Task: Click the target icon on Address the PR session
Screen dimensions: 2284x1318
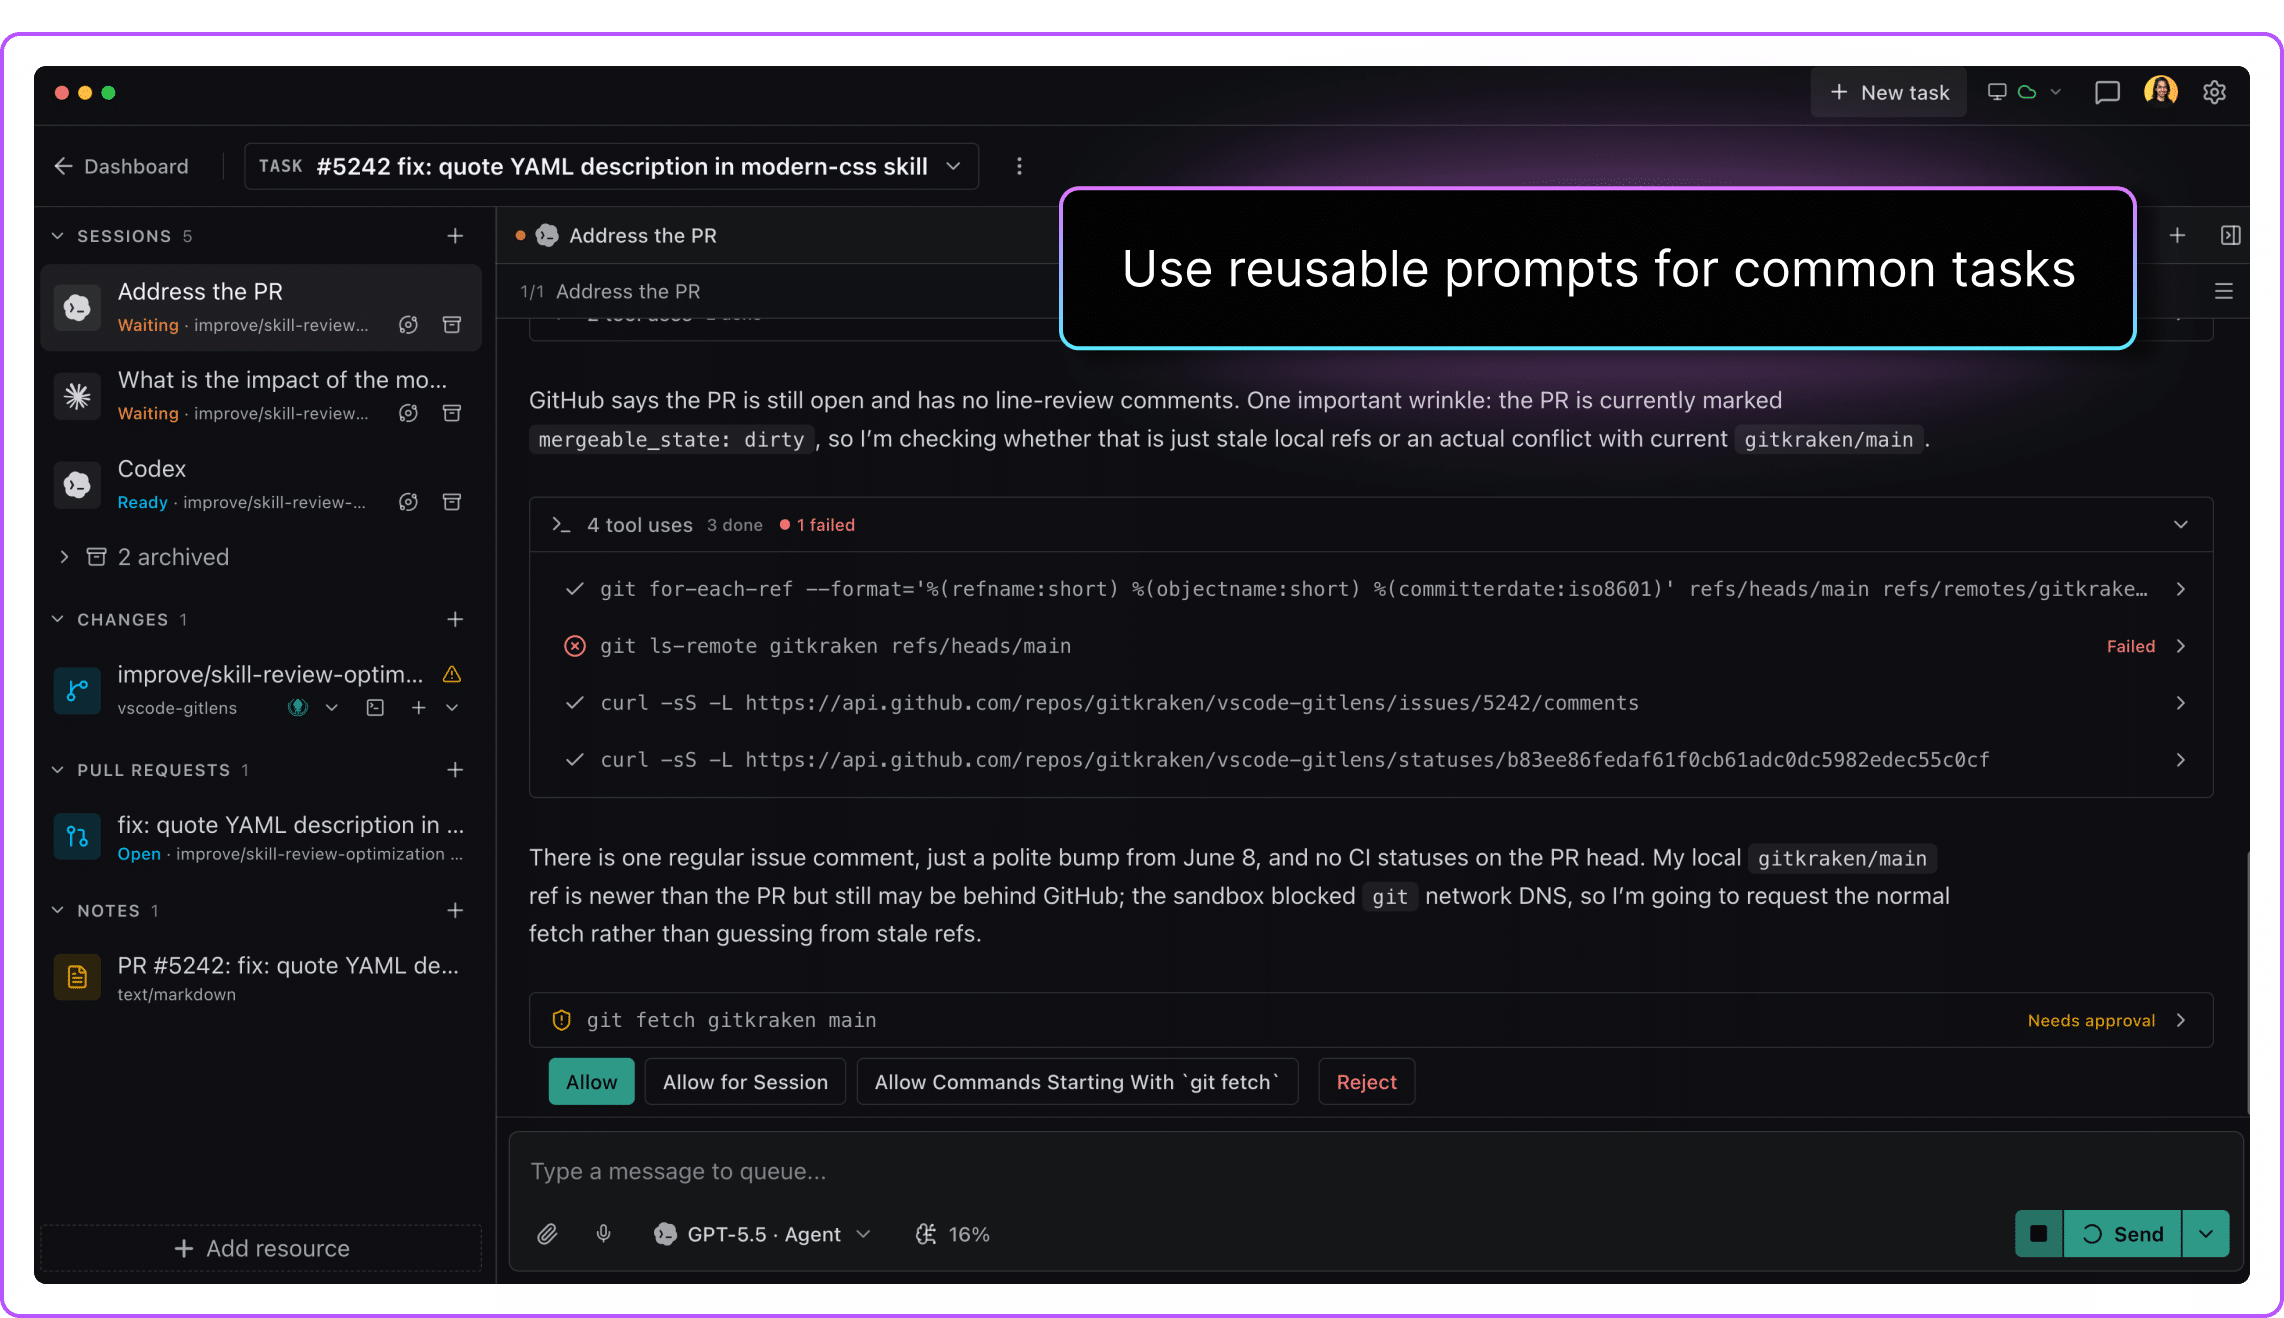Action: coord(408,325)
